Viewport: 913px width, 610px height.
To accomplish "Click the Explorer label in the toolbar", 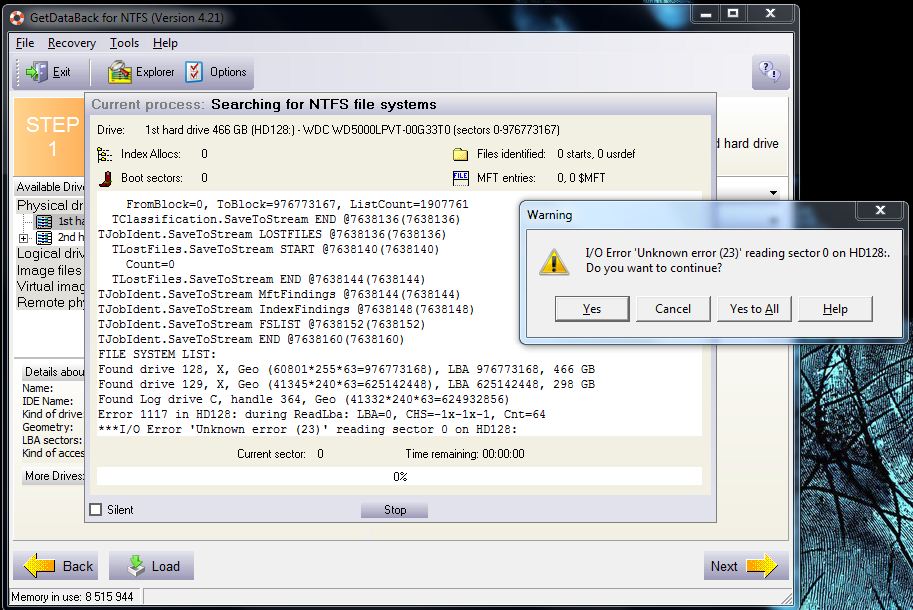I will pos(155,72).
